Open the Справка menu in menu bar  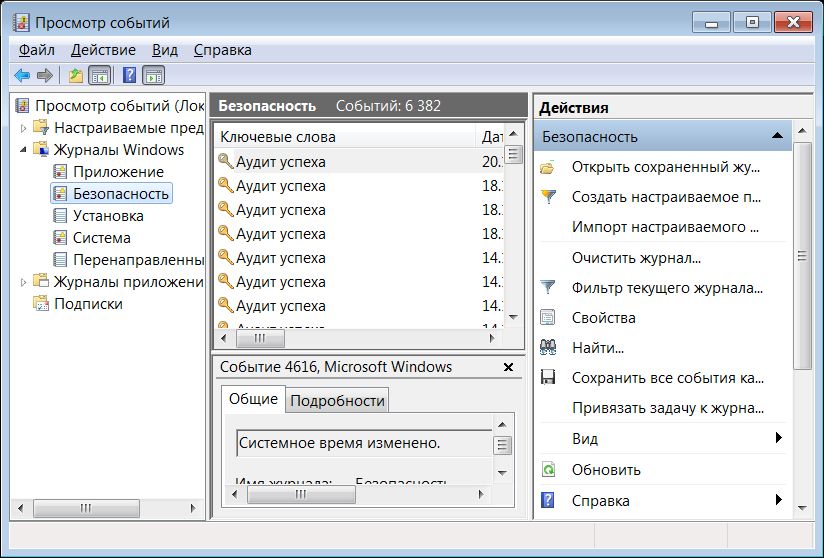222,50
